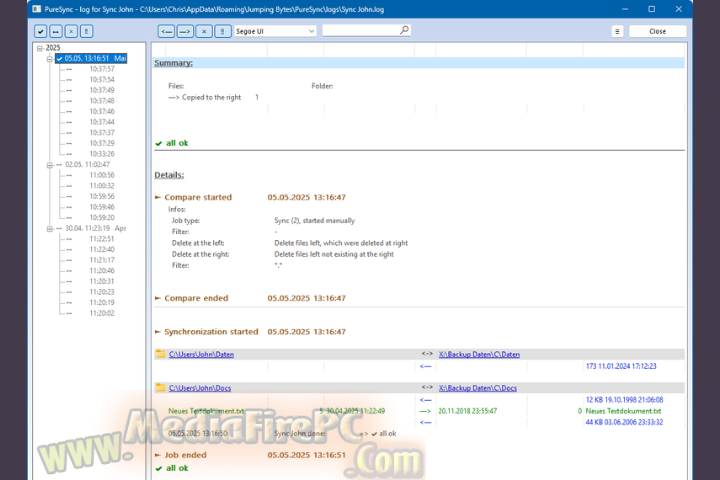Open the 11:20:02 log entry
Image resolution: width=720 pixels, height=480 pixels.
tap(102, 313)
